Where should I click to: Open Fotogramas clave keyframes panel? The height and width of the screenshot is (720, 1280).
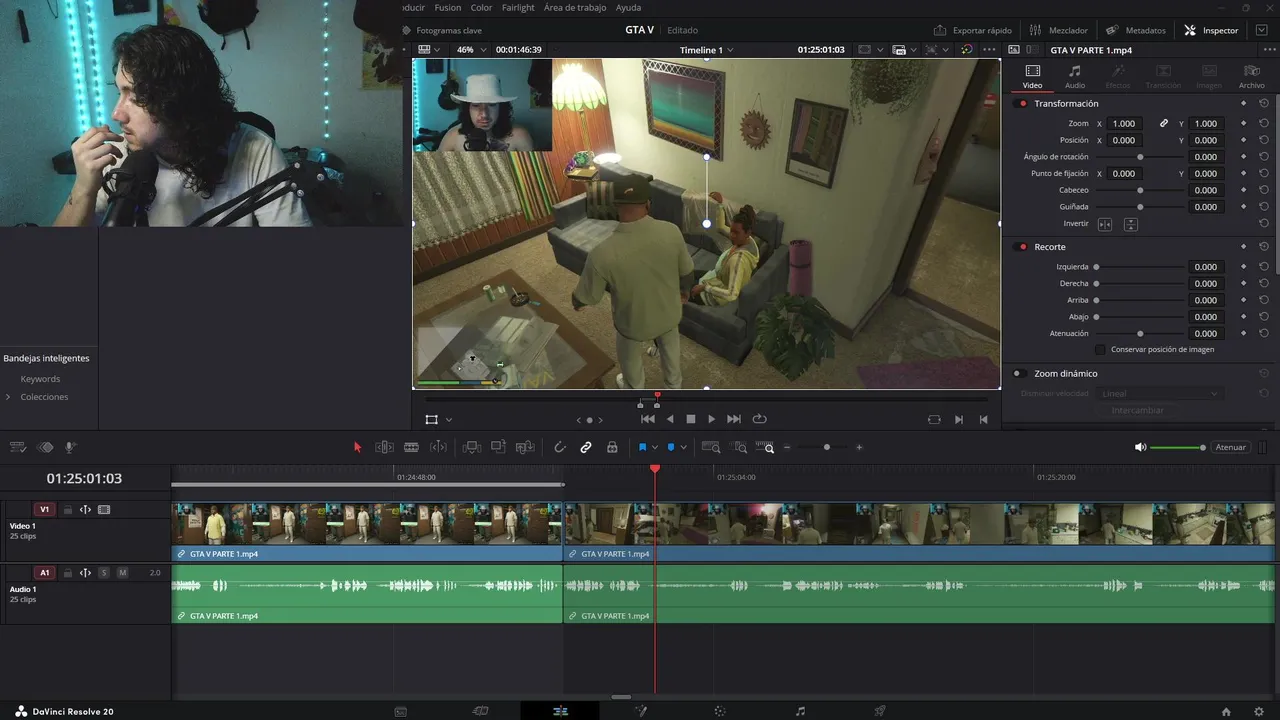[441, 30]
